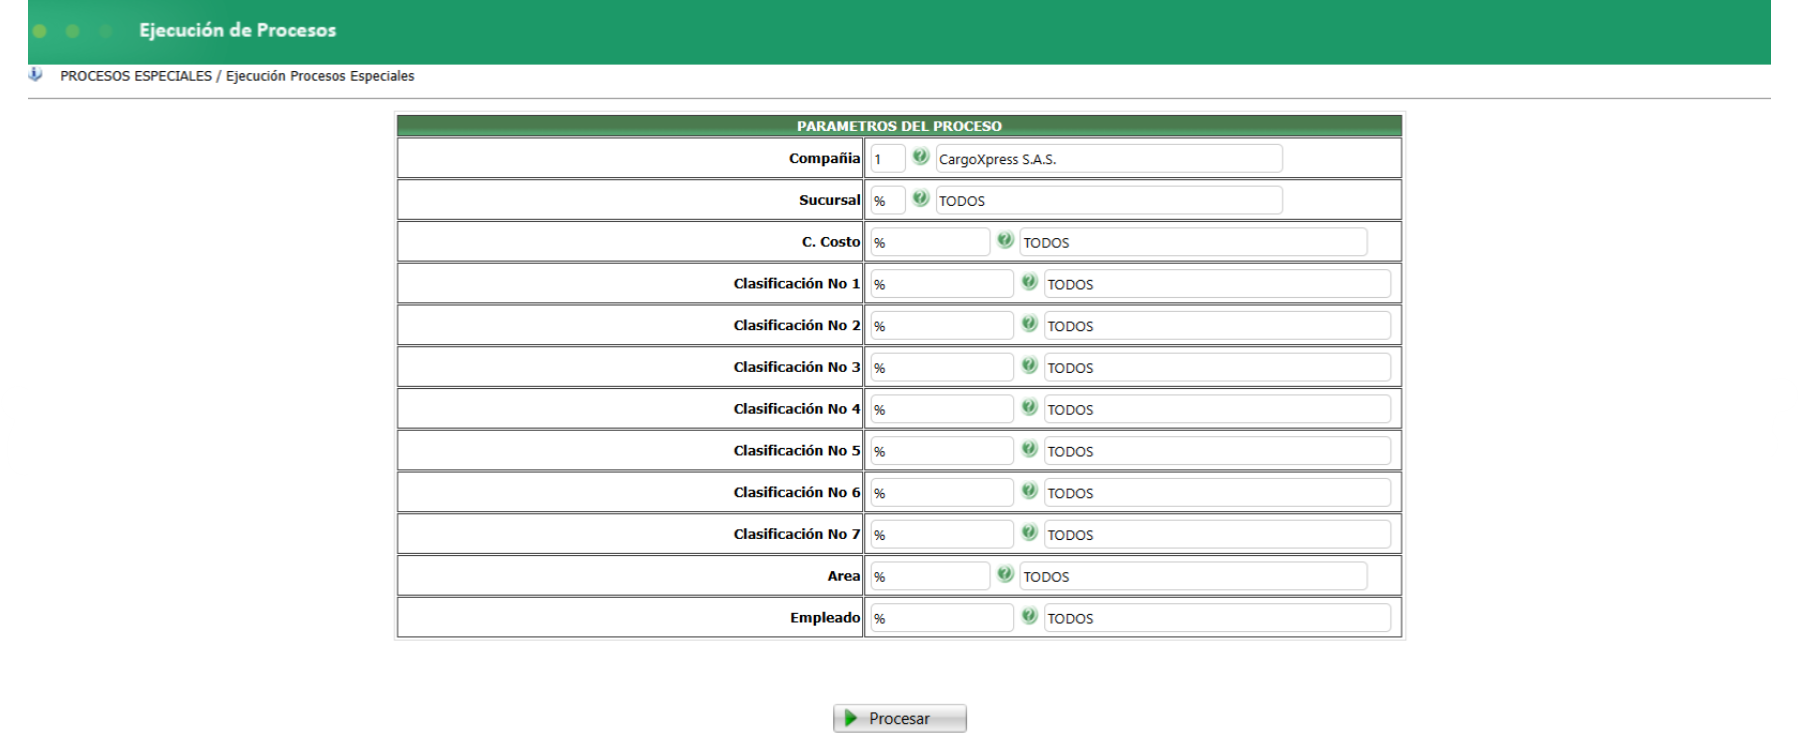This screenshot has height=751, width=1798.
Task: Open lookup icon for Clasificación No 1
Action: pyautogui.click(x=1029, y=283)
